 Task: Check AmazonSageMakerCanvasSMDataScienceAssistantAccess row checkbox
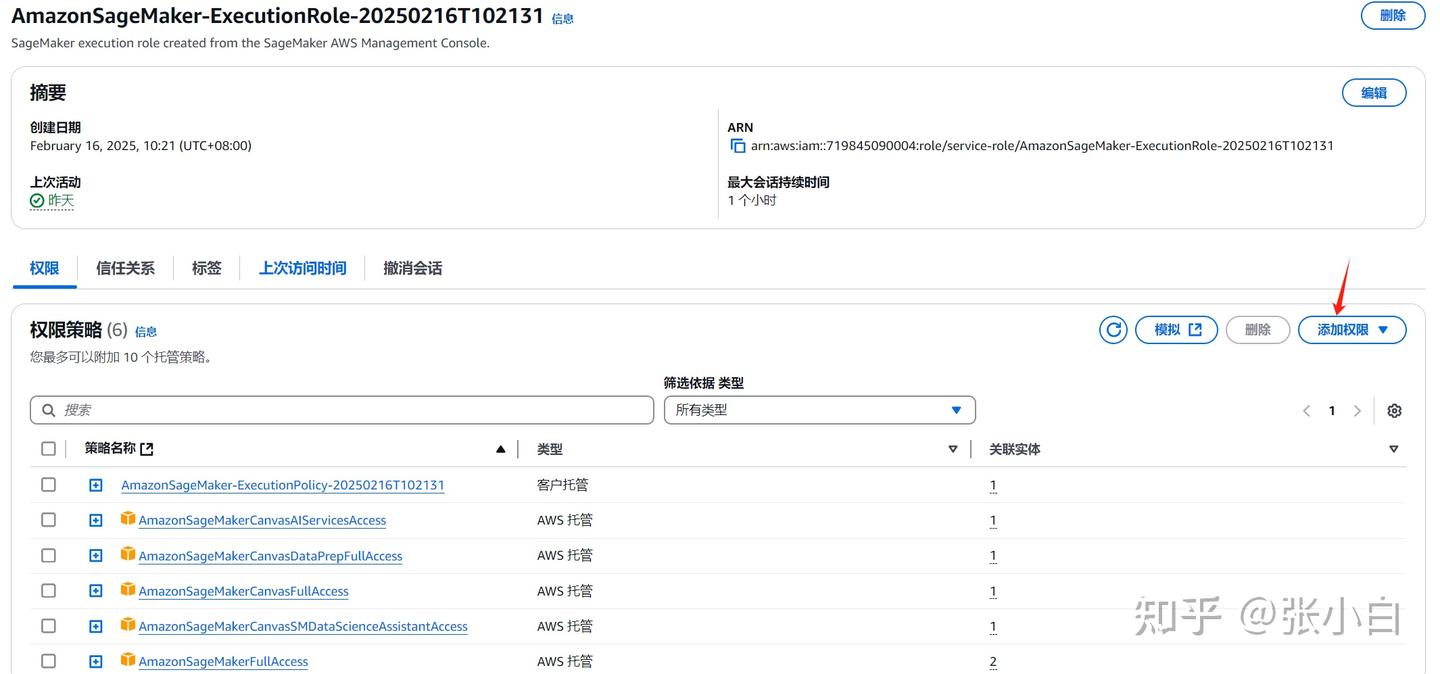click(48, 626)
